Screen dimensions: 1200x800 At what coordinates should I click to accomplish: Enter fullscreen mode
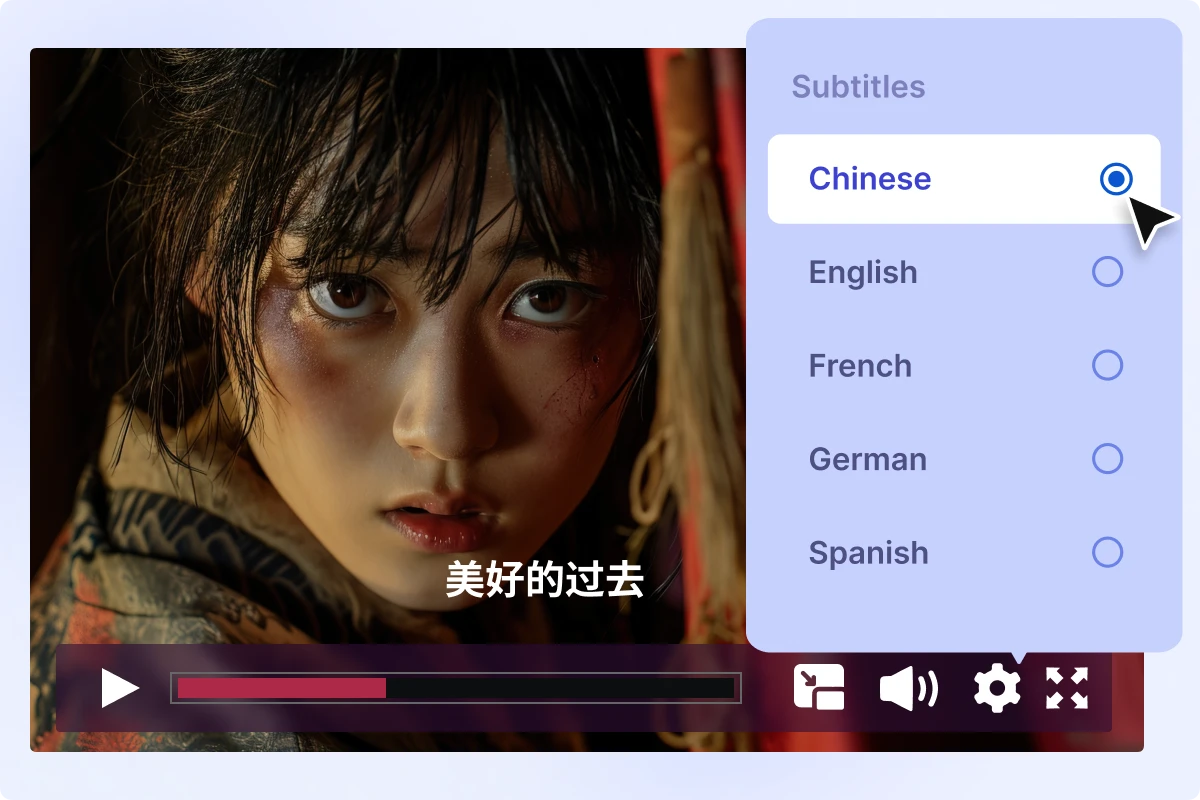1066,688
